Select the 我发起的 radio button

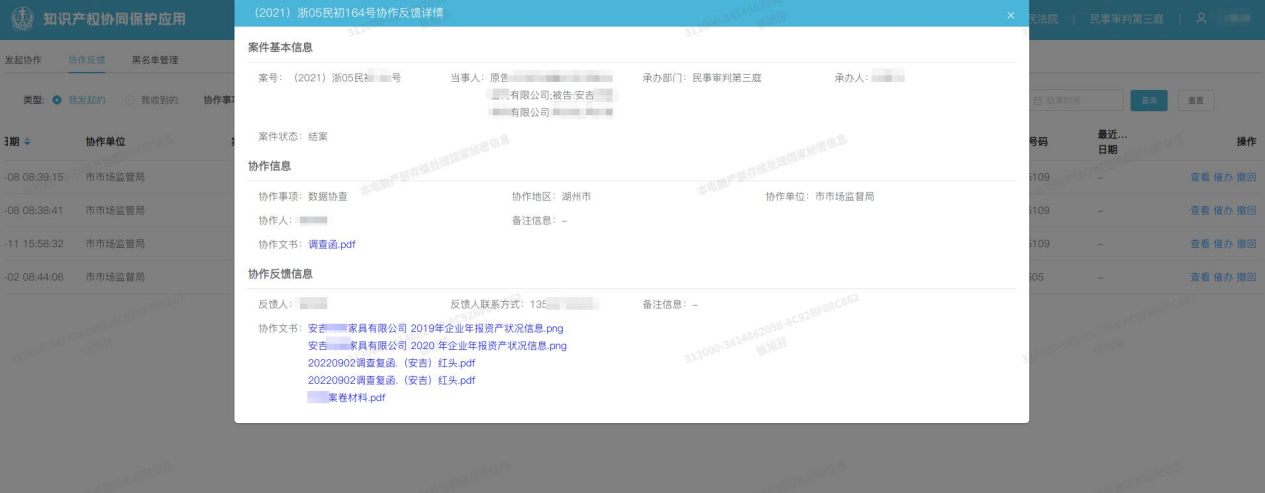point(57,100)
